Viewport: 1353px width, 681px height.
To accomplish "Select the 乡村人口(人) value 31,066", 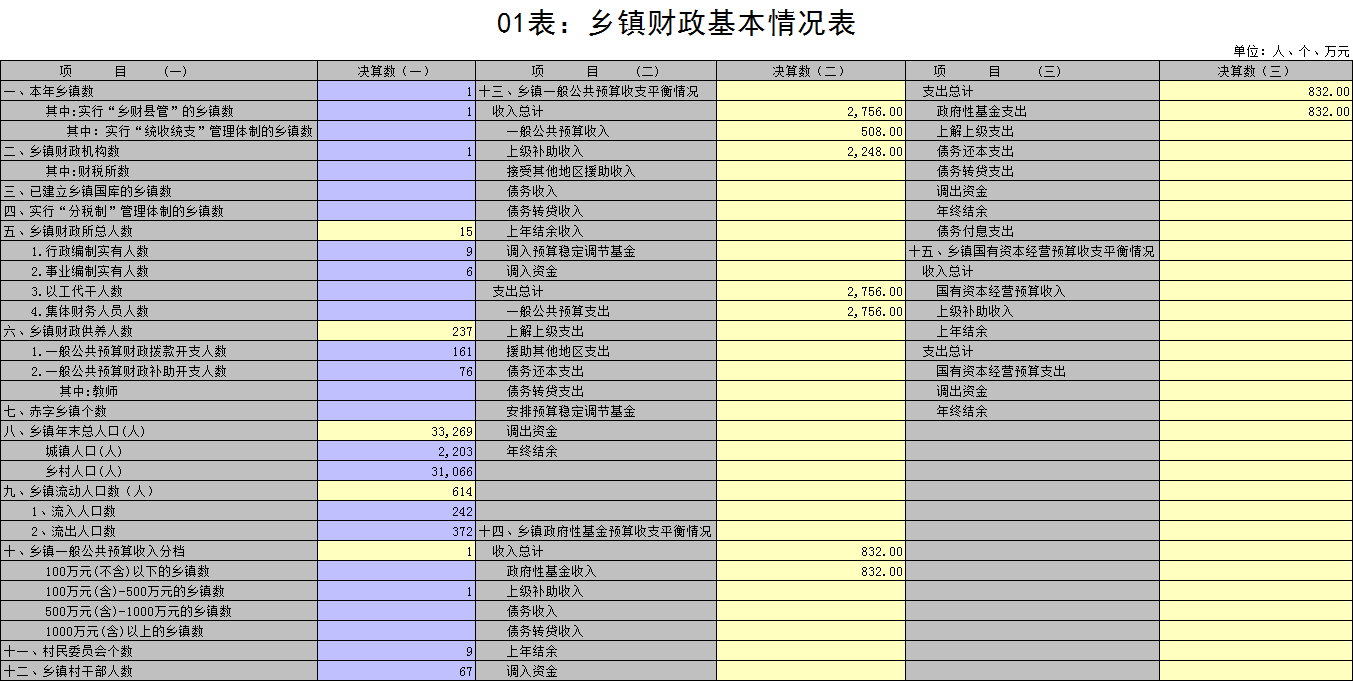I will coord(397,471).
